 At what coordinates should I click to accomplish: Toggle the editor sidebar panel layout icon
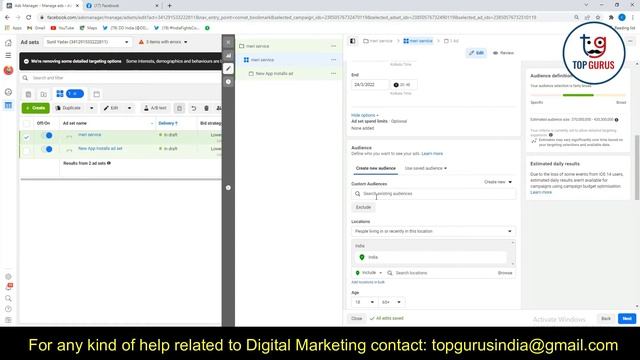tap(353, 41)
